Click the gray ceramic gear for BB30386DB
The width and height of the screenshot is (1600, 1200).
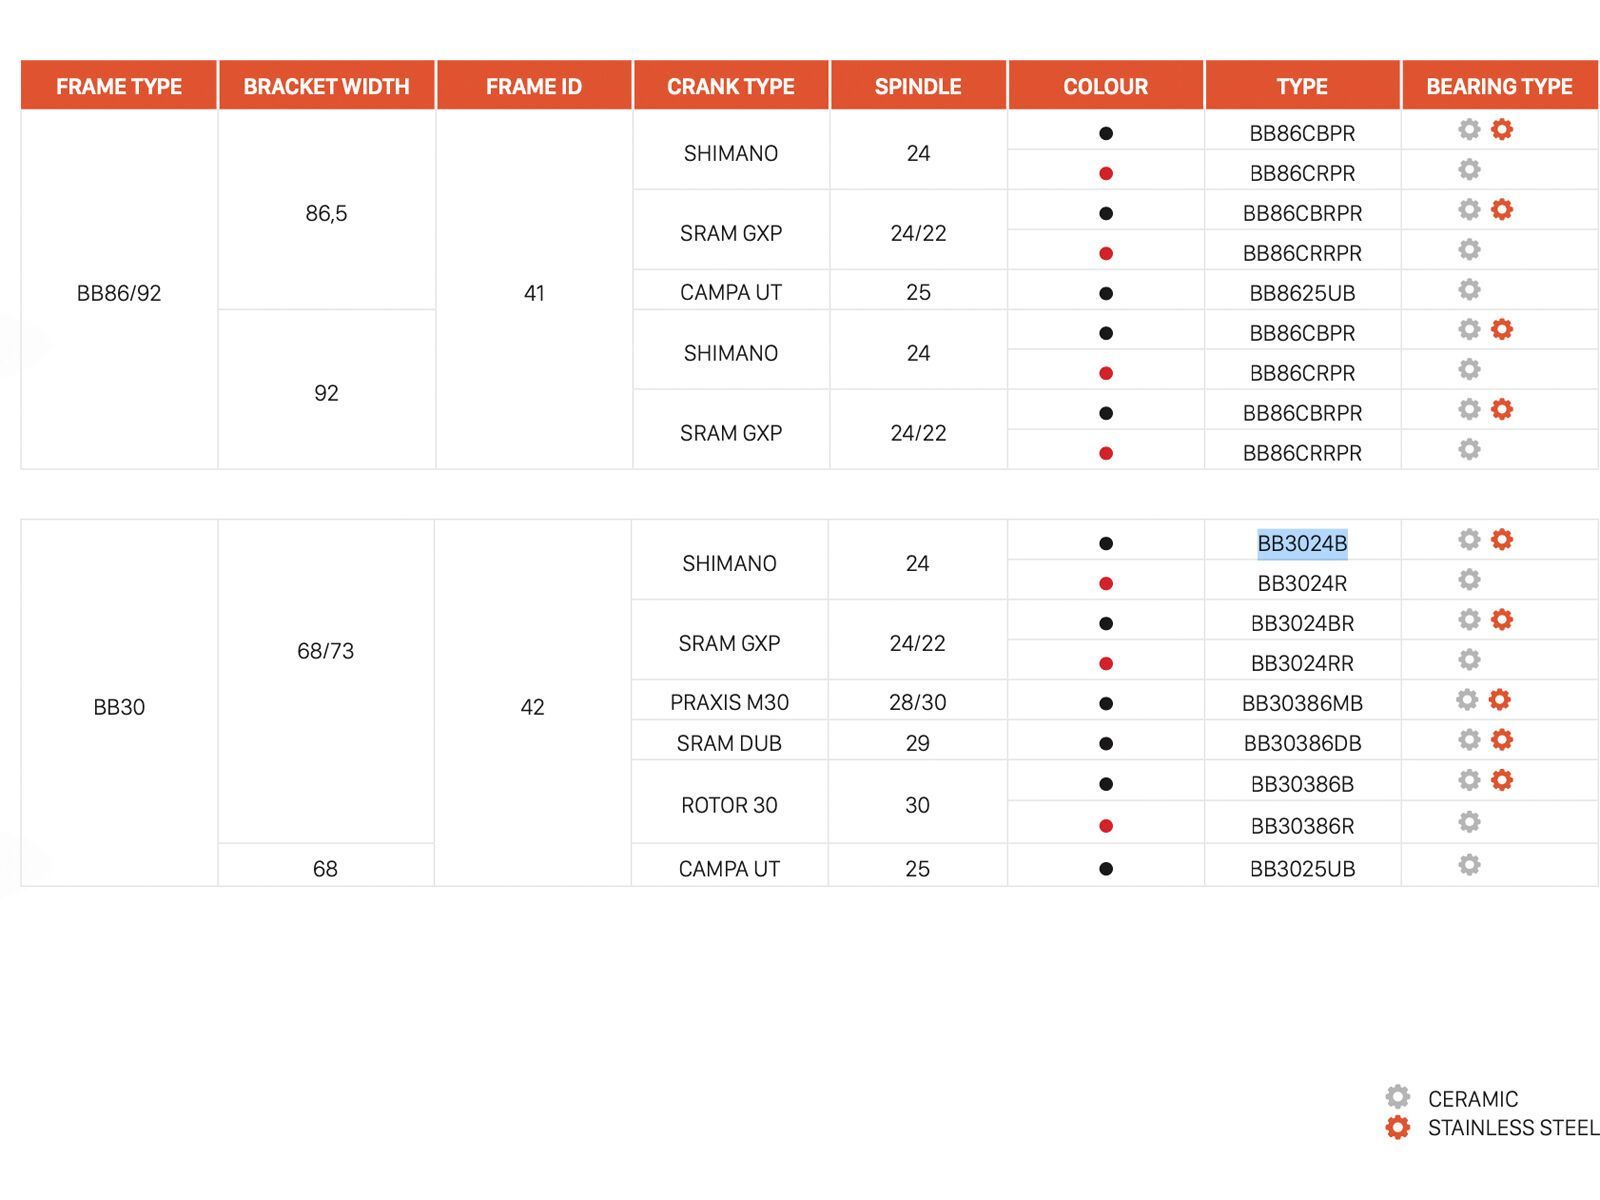[1468, 740]
